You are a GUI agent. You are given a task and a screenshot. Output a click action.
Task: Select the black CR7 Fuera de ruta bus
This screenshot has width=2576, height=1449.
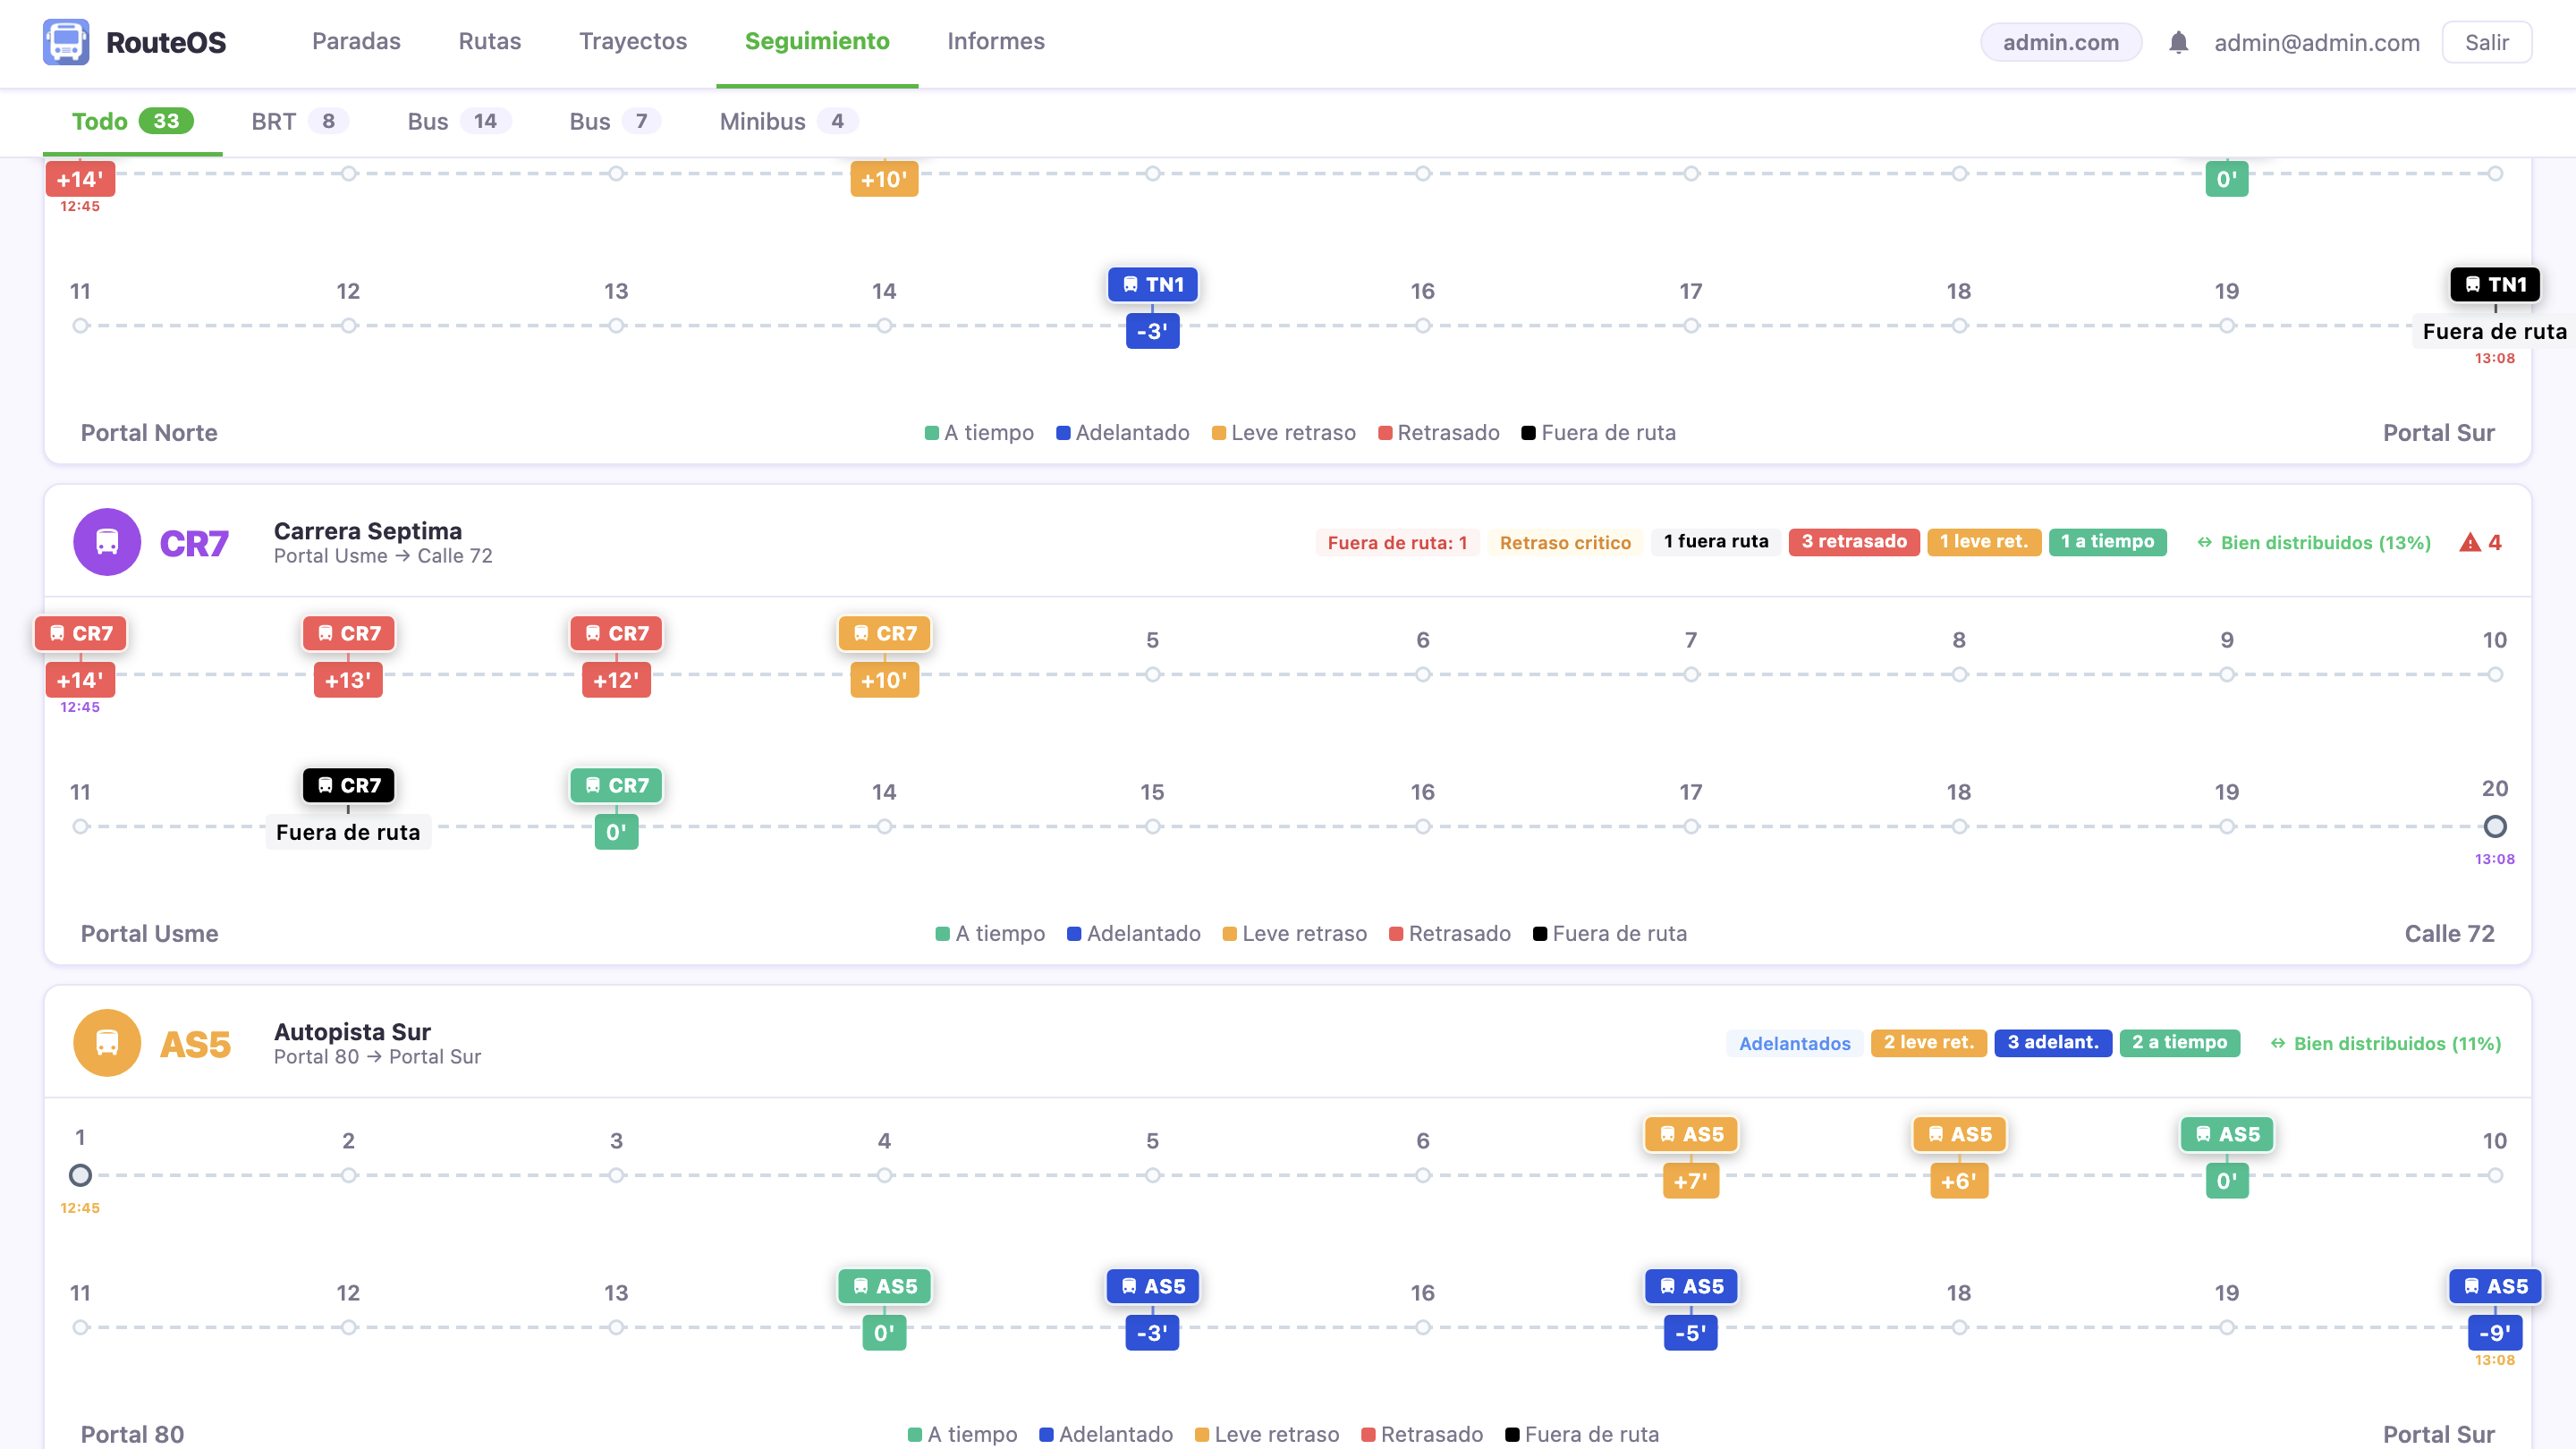pos(349,785)
